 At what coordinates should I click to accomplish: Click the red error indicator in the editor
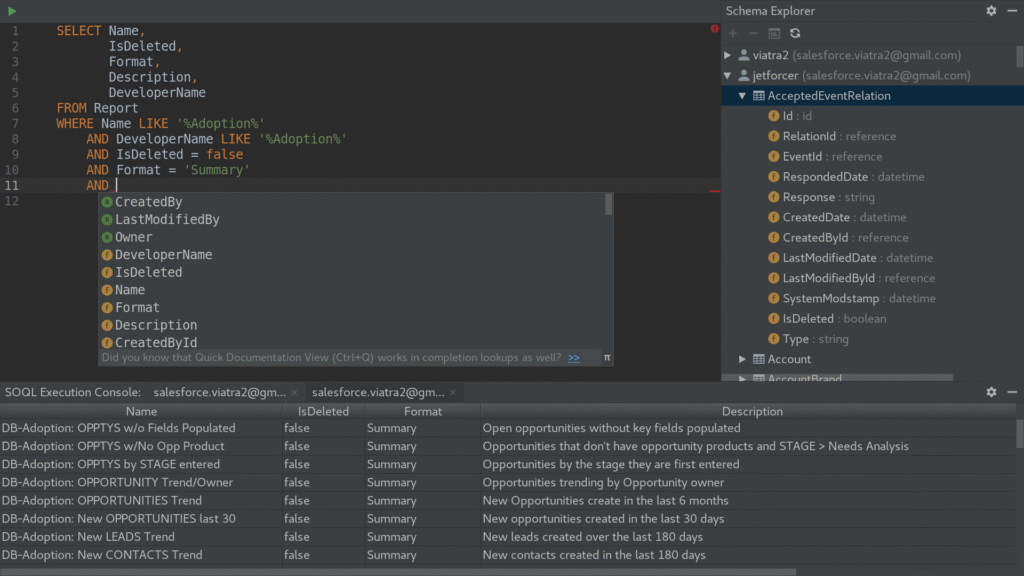[x=715, y=29]
